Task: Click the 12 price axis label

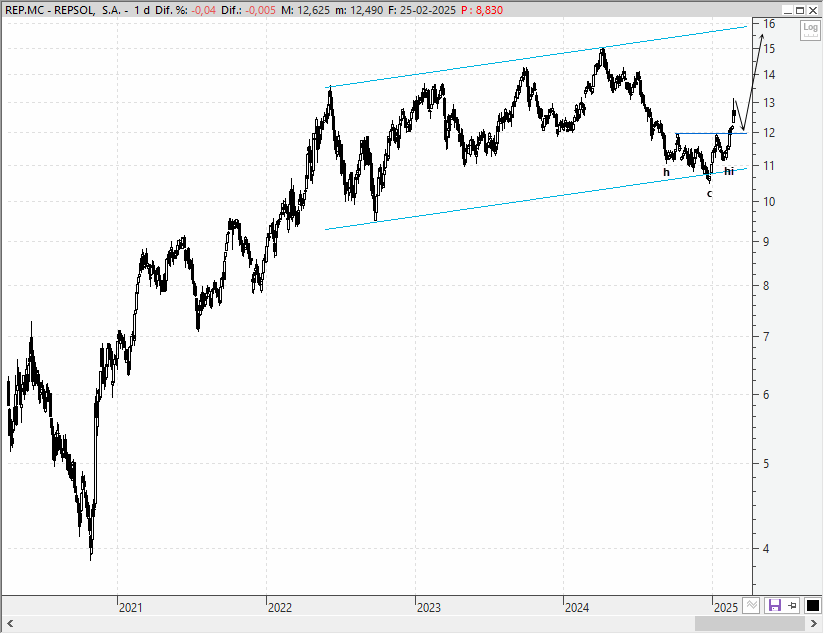Action: (x=769, y=133)
